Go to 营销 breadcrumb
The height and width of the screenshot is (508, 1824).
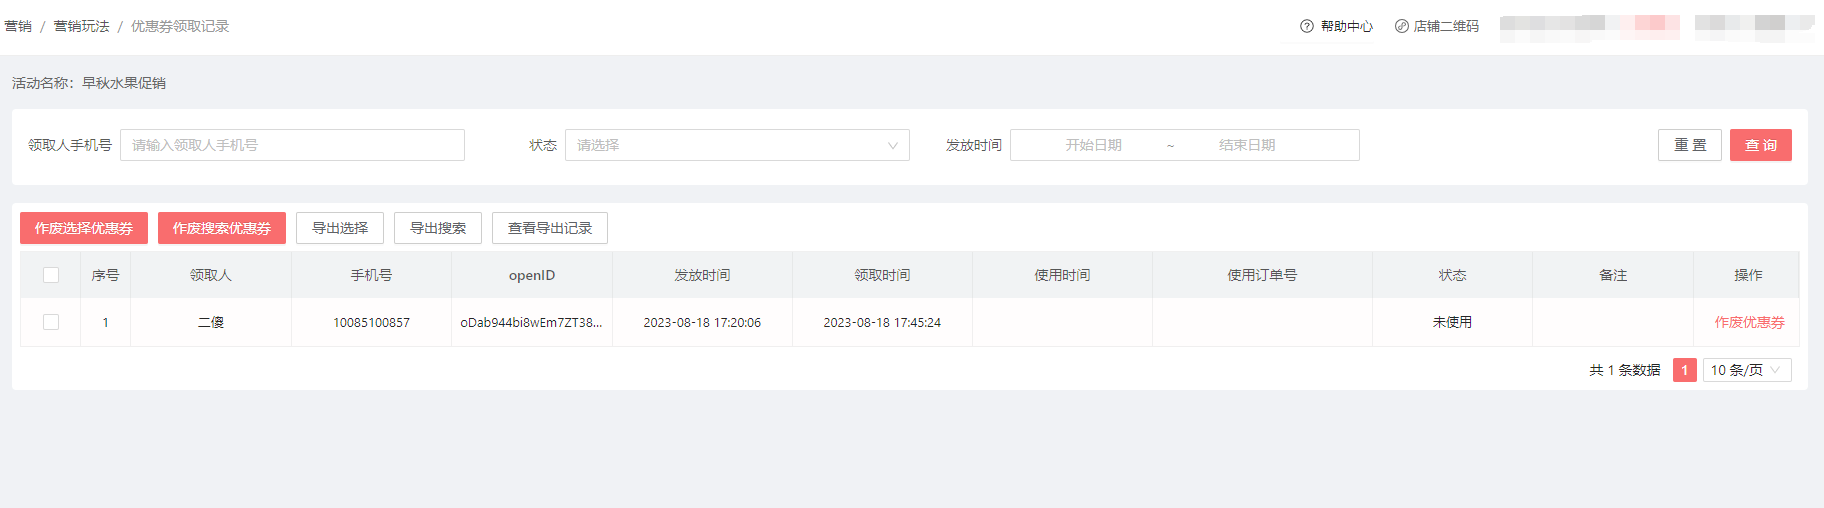tap(18, 26)
